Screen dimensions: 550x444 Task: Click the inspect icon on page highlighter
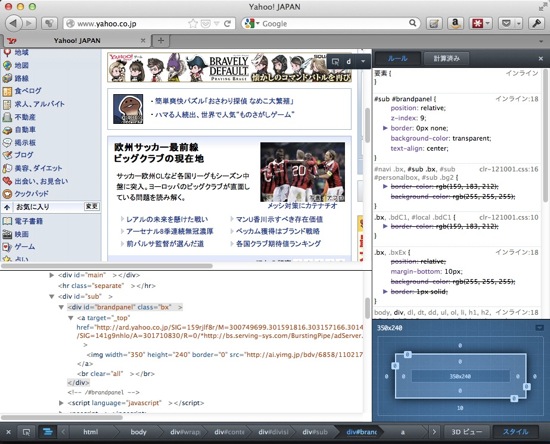(x=335, y=62)
